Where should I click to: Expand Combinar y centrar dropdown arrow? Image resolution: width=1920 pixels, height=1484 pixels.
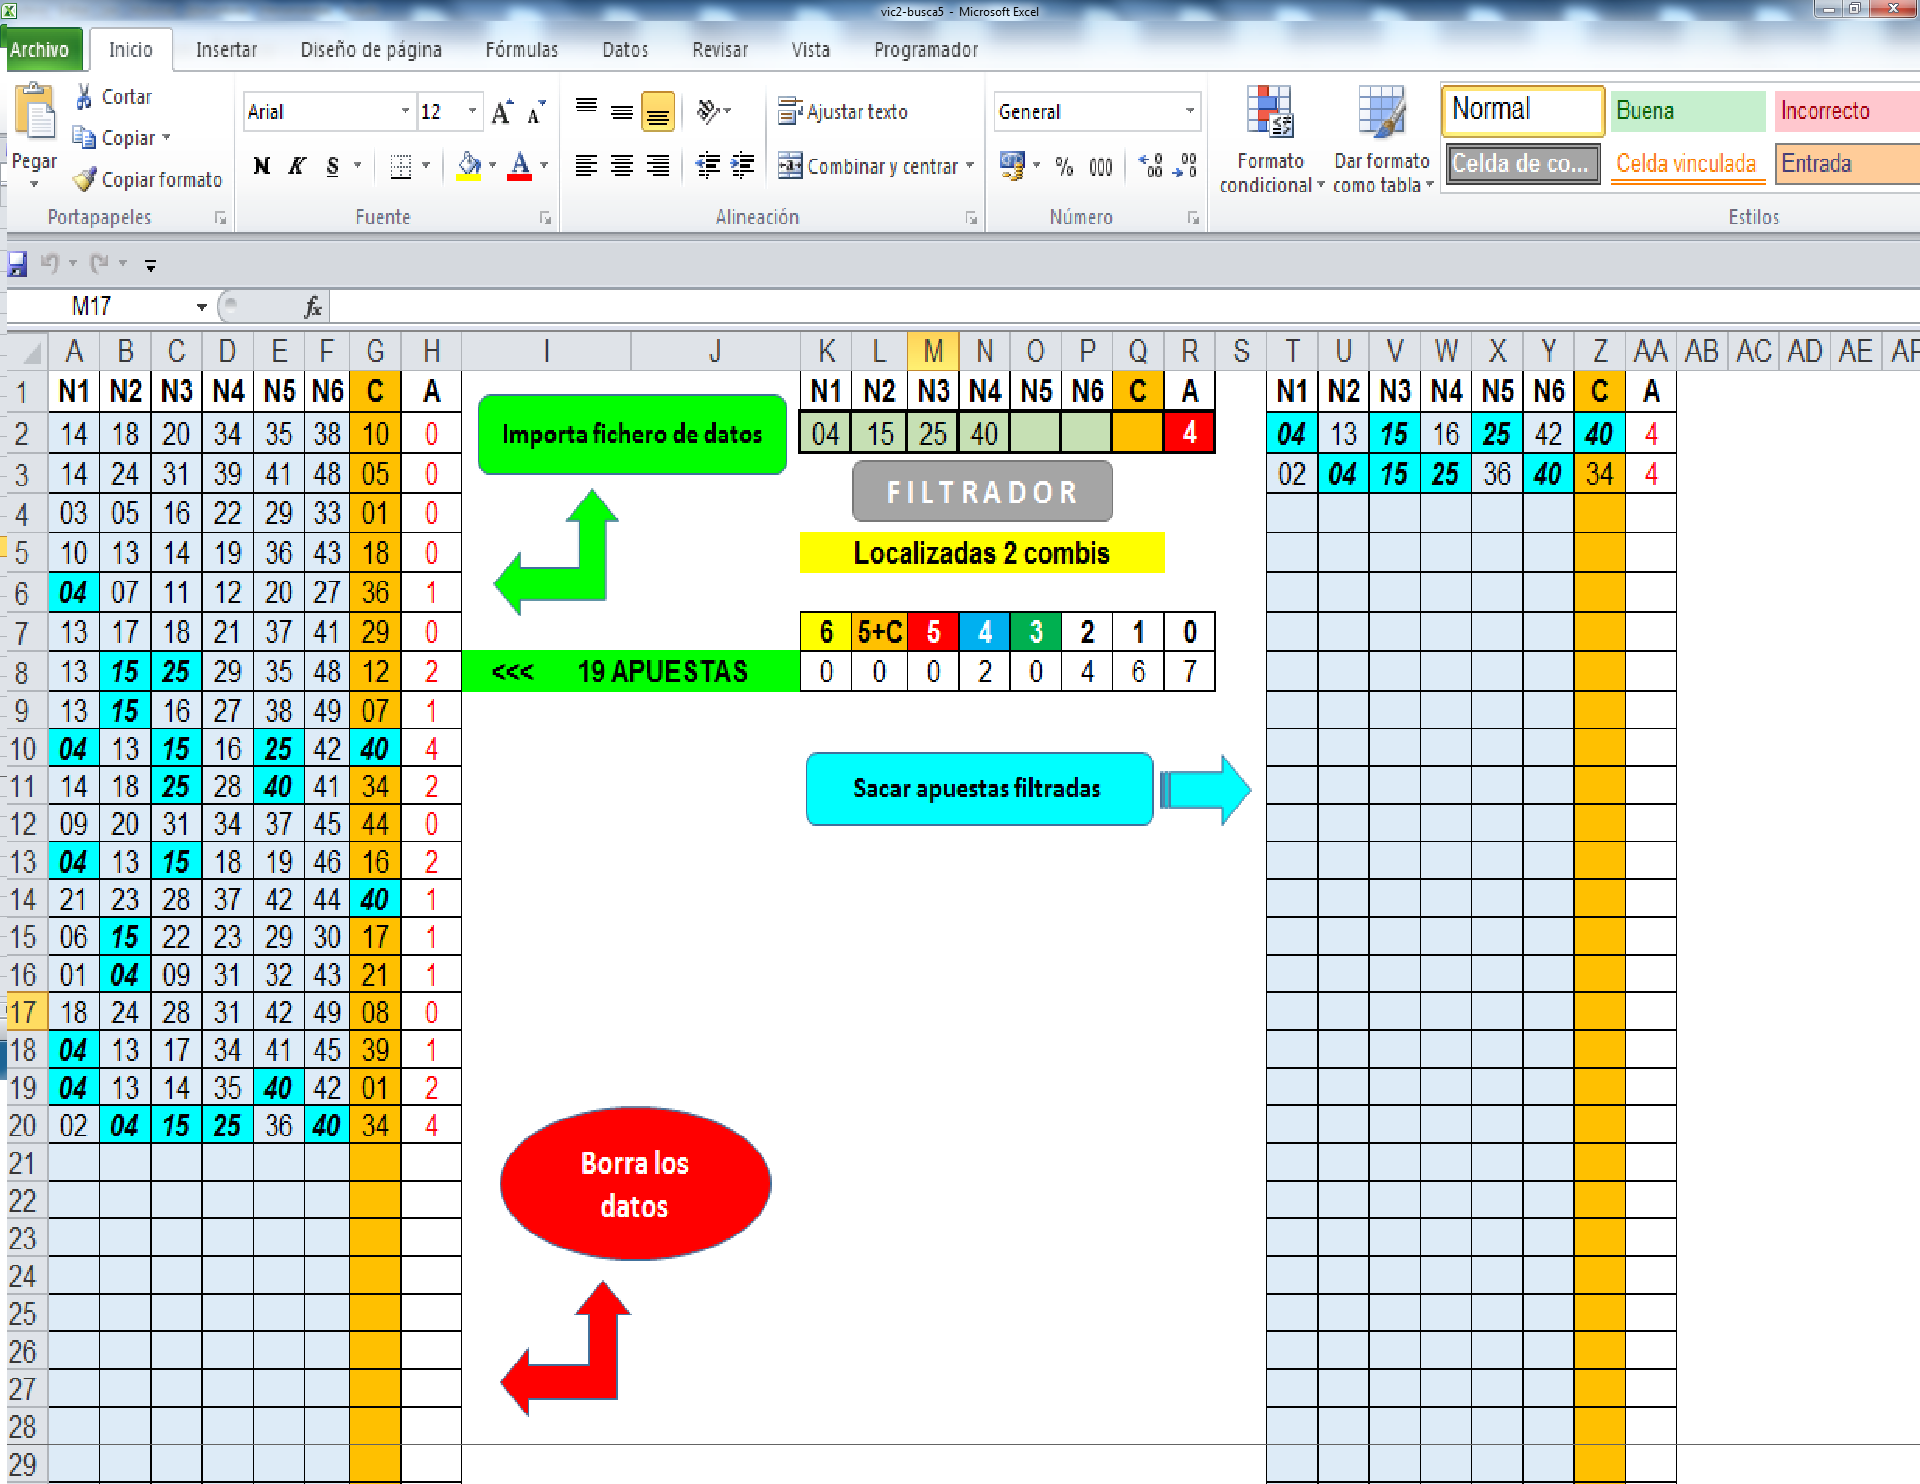(970, 166)
